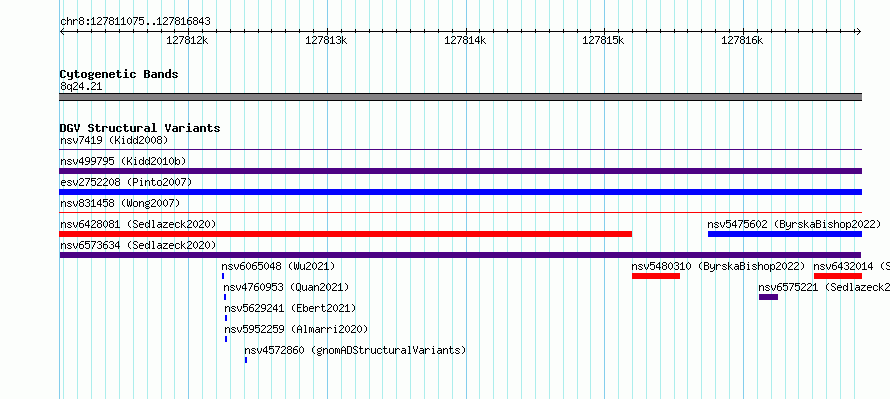The width and height of the screenshot is (890, 399).
Task: Click the blue nsv5475602 variant bar
Action: pos(785,234)
